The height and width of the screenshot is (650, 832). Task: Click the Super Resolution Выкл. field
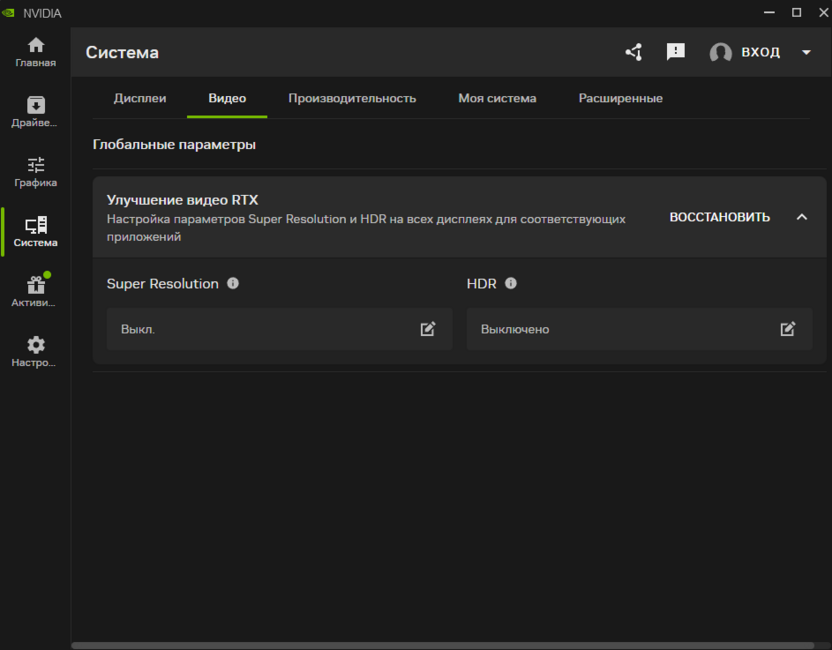(x=280, y=329)
